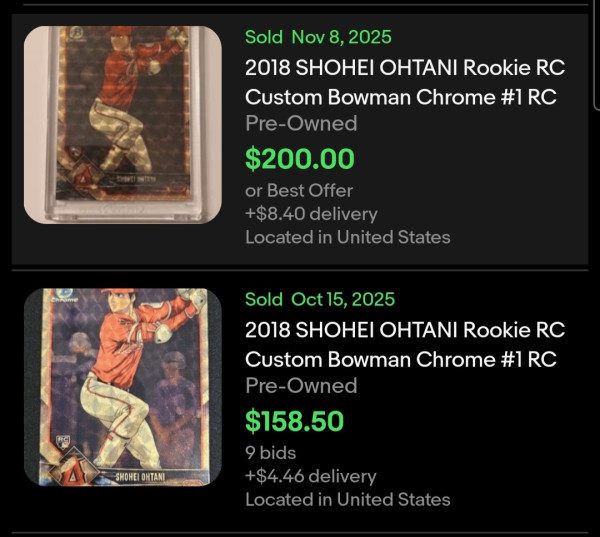The image size is (600, 537).
Task: Open the Ohtani listing sold Nov 8
Action: pyautogui.click(x=404, y=83)
